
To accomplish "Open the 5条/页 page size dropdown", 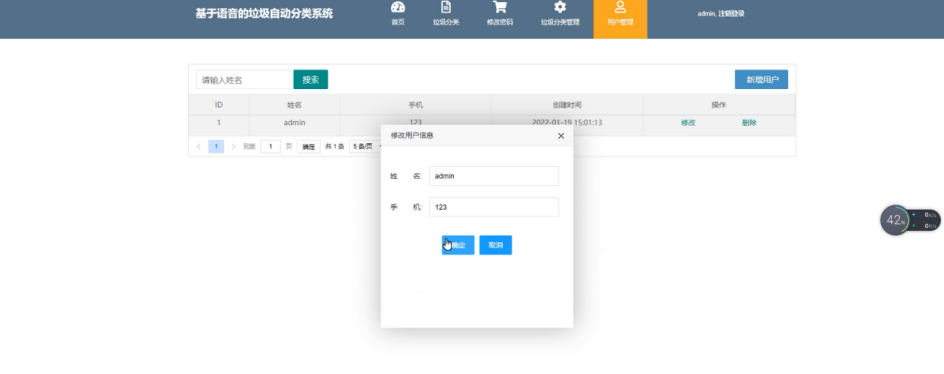I will 365,146.
